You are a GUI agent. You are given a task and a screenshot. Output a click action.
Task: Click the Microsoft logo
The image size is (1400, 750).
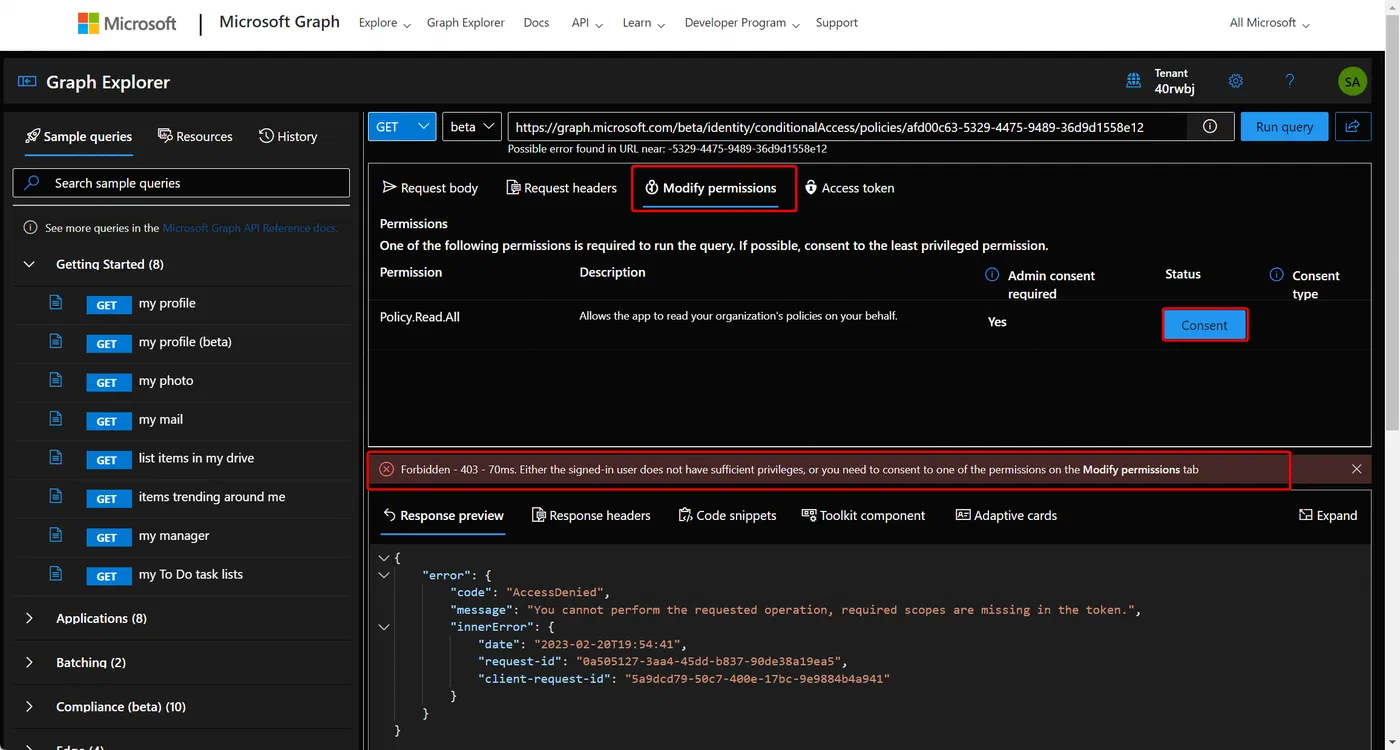coord(127,22)
